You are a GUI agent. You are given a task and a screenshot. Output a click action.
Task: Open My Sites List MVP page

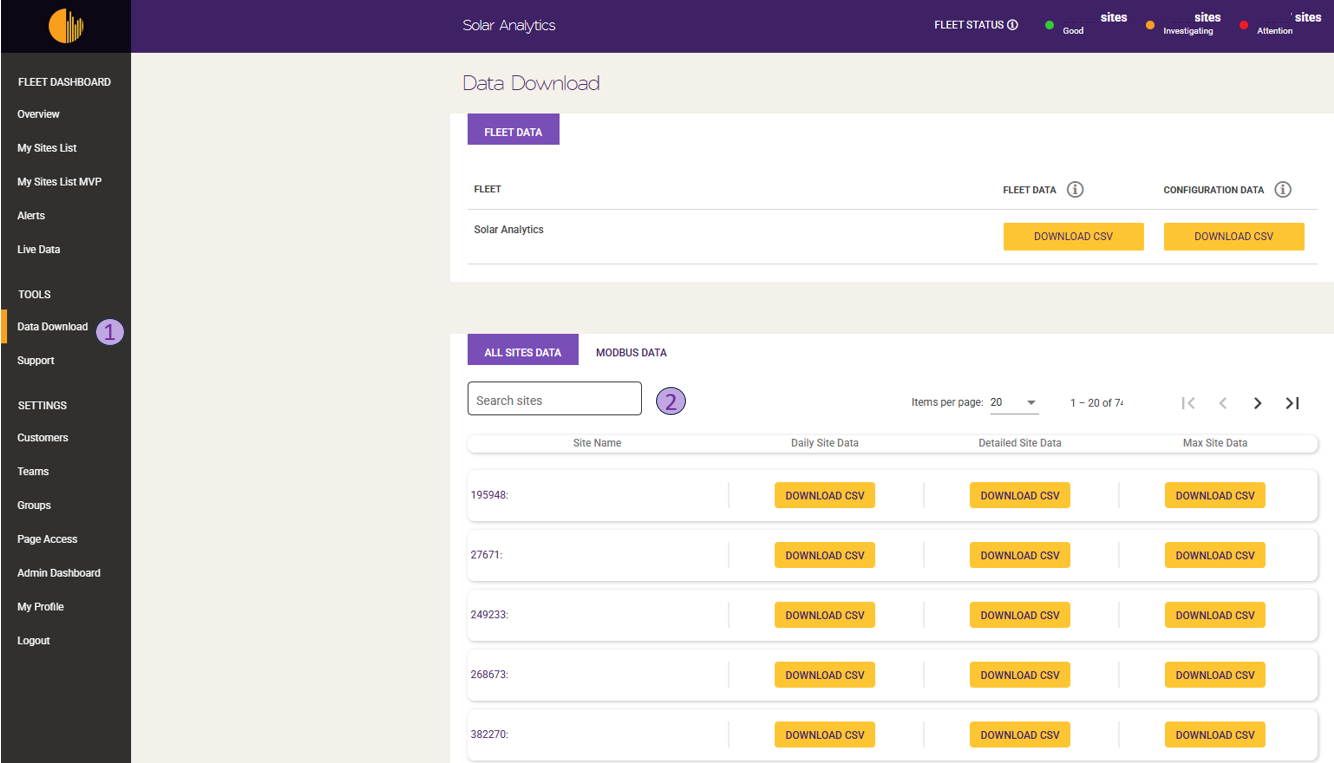click(x=59, y=182)
